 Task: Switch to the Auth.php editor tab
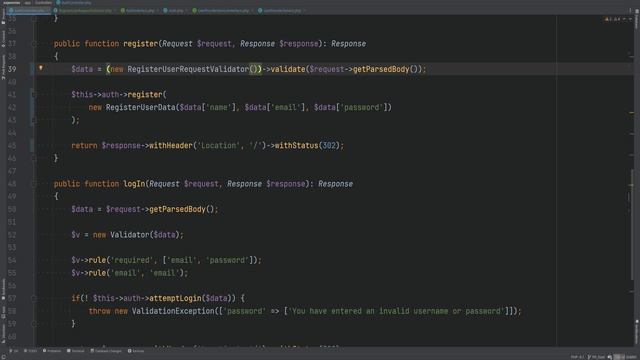pos(174,10)
